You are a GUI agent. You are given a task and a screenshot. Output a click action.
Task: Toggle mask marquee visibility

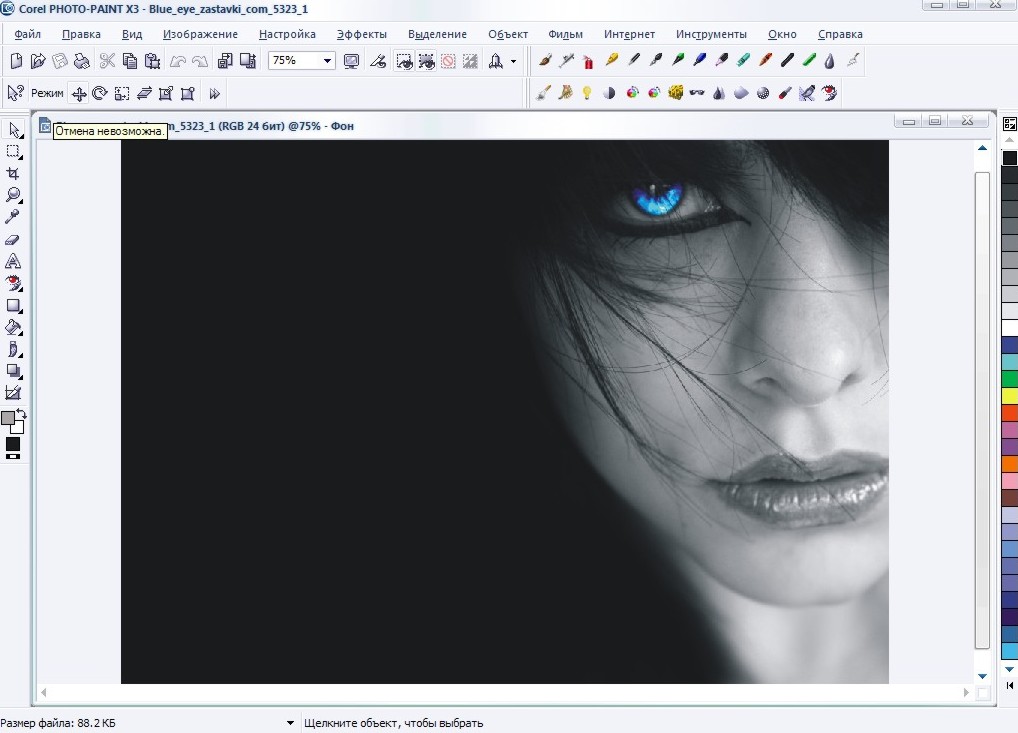click(x=404, y=61)
